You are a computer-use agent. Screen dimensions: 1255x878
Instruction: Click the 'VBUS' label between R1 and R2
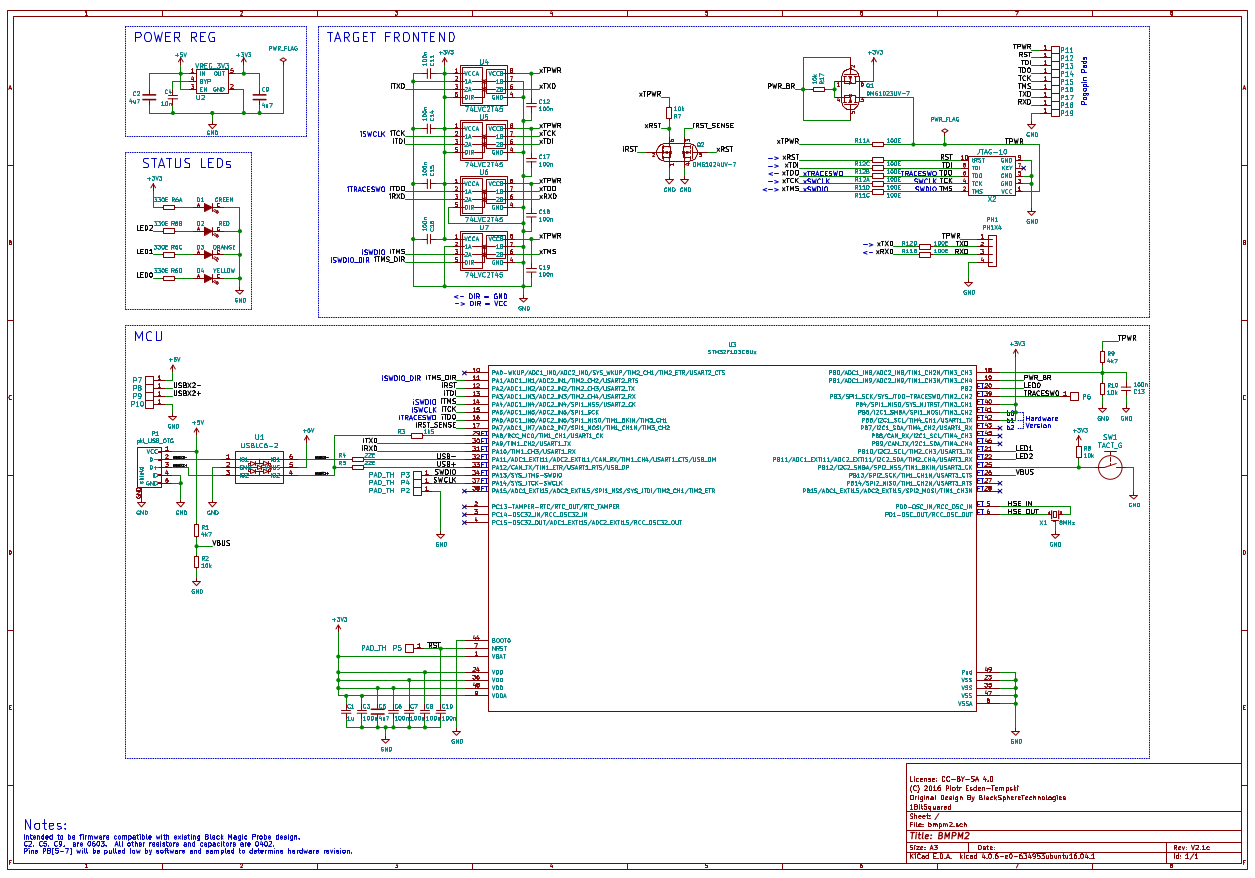point(221,542)
